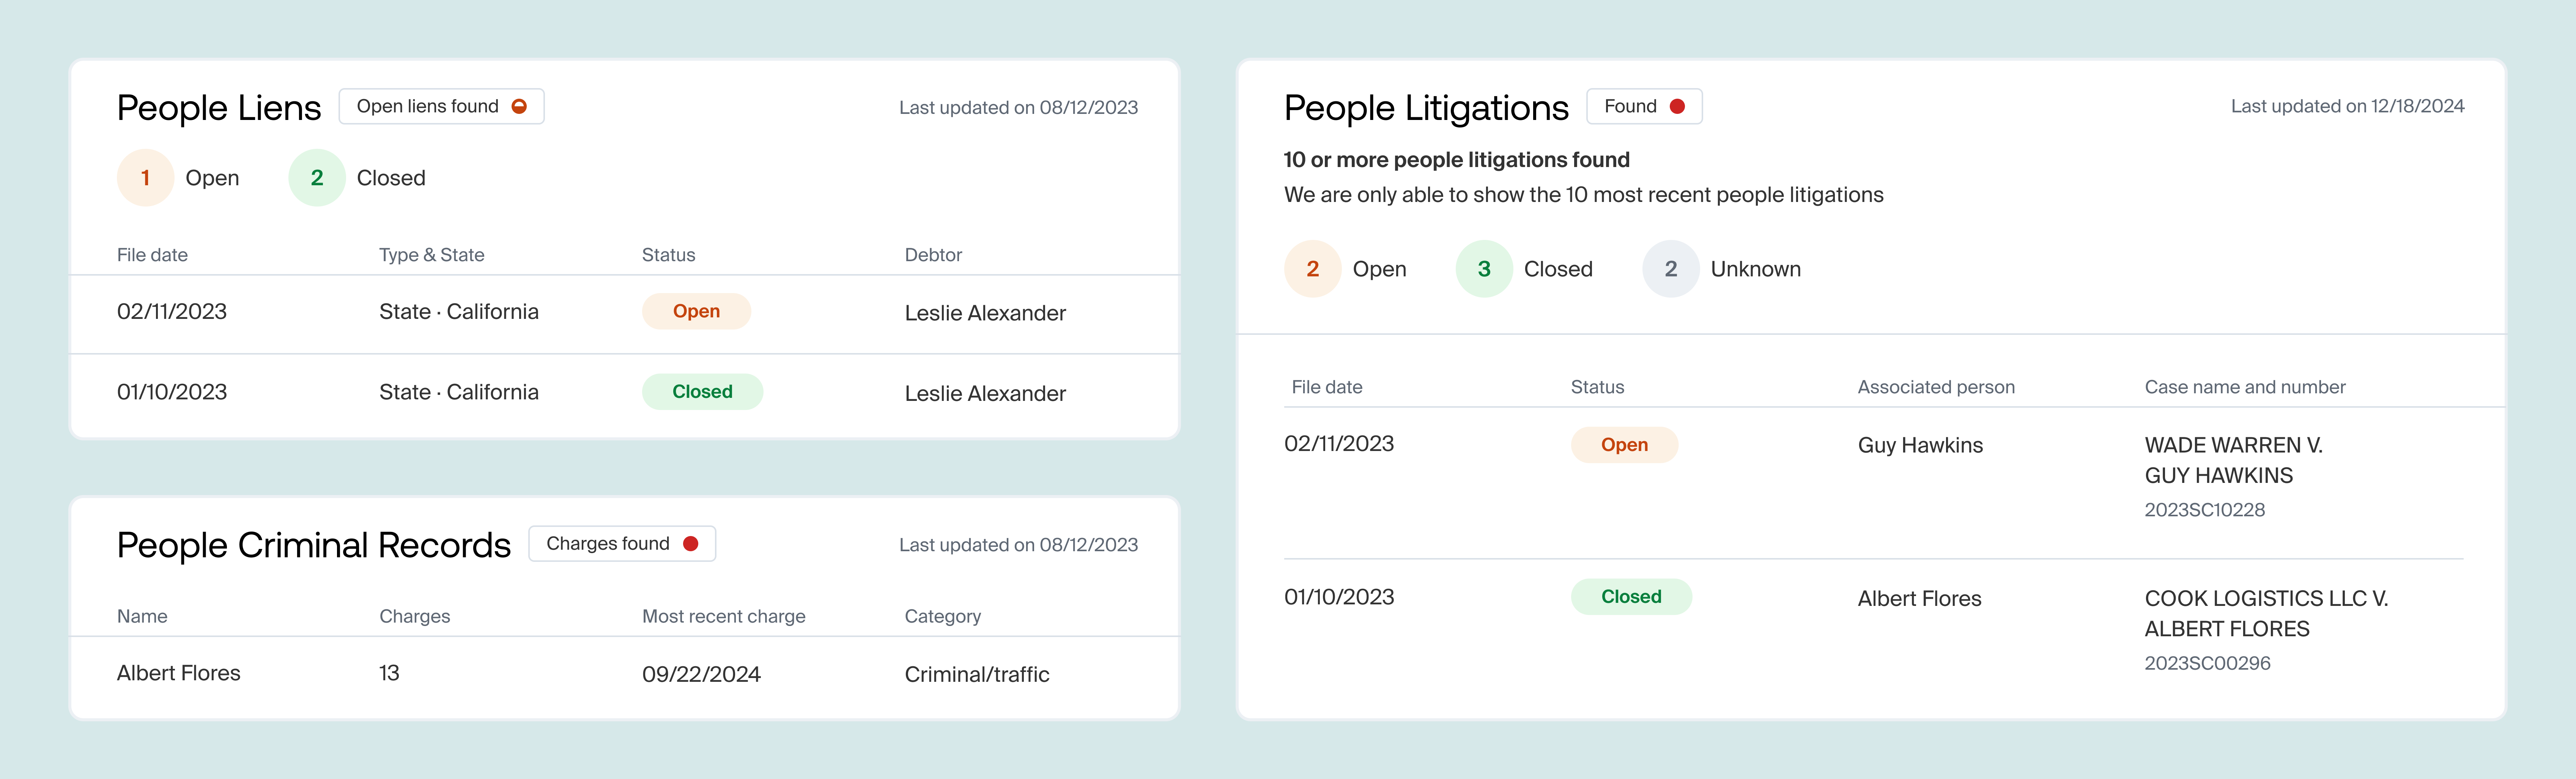The image size is (2576, 779).
Task: Click the Closed status pill in litigations table
Action: pyautogui.click(x=1631, y=597)
